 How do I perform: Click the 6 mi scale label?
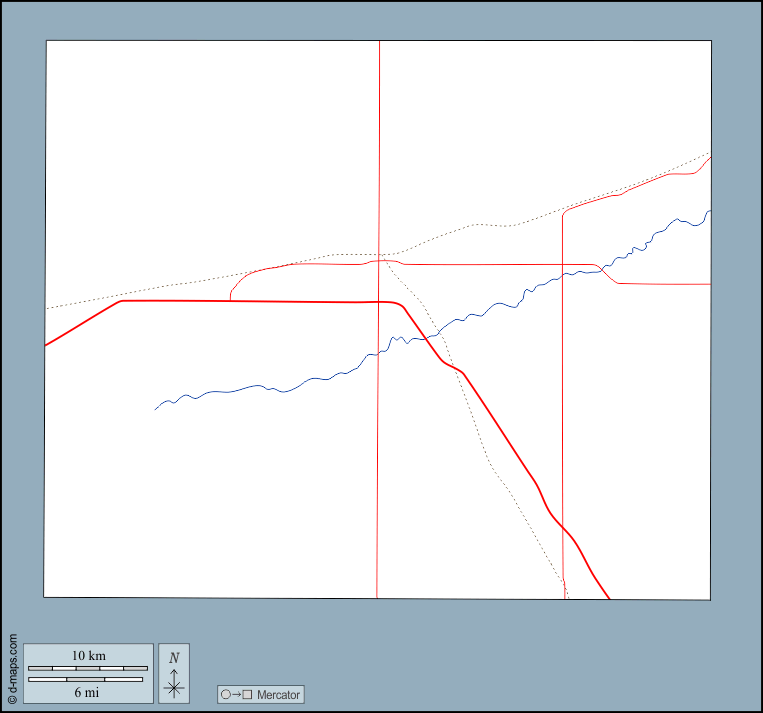[x=86, y=692]
